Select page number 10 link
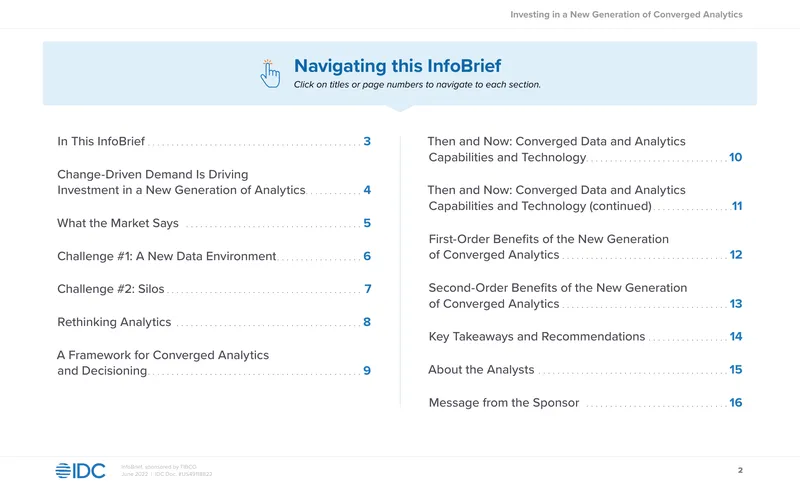This screenshot has height=485, width=800. (735, 157)
